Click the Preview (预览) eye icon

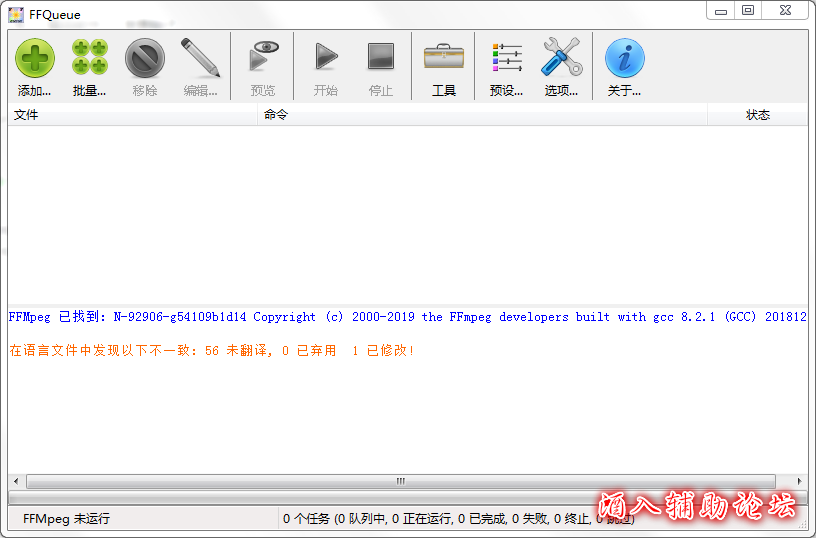pyautogui.click(x=263, y=58)
